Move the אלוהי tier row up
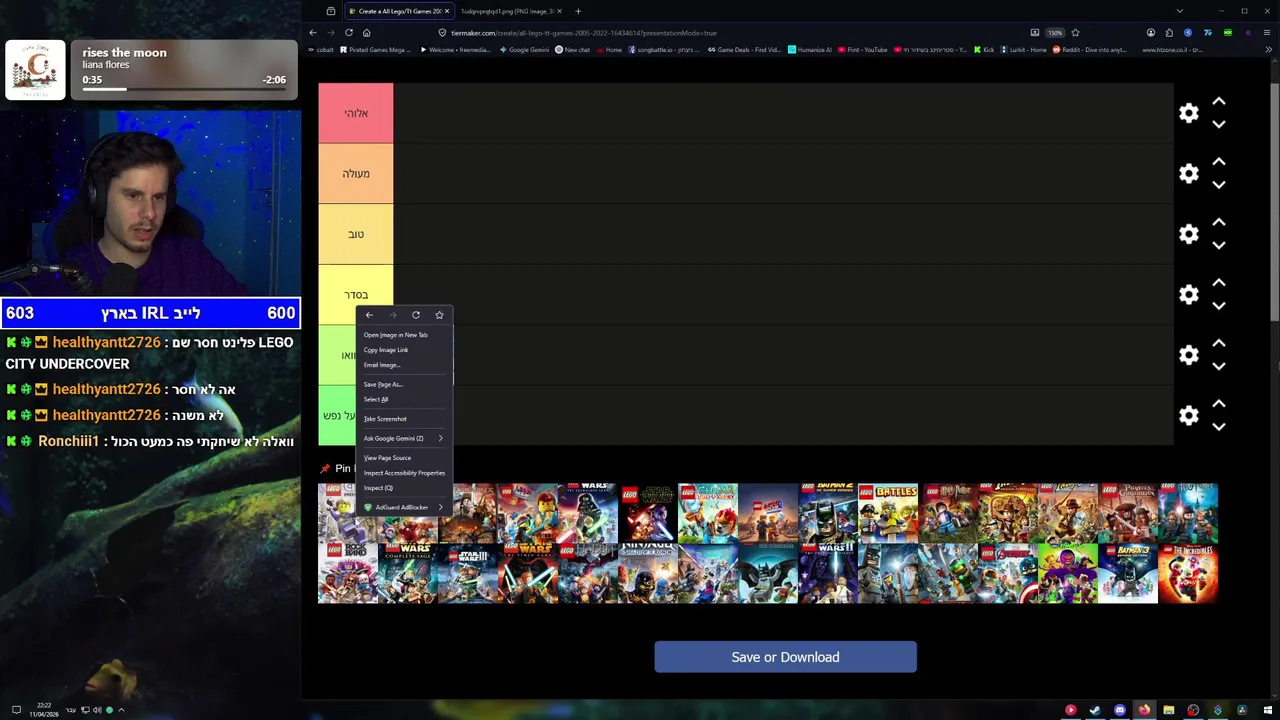1280x720 pixels. (x=1219, y=102)
